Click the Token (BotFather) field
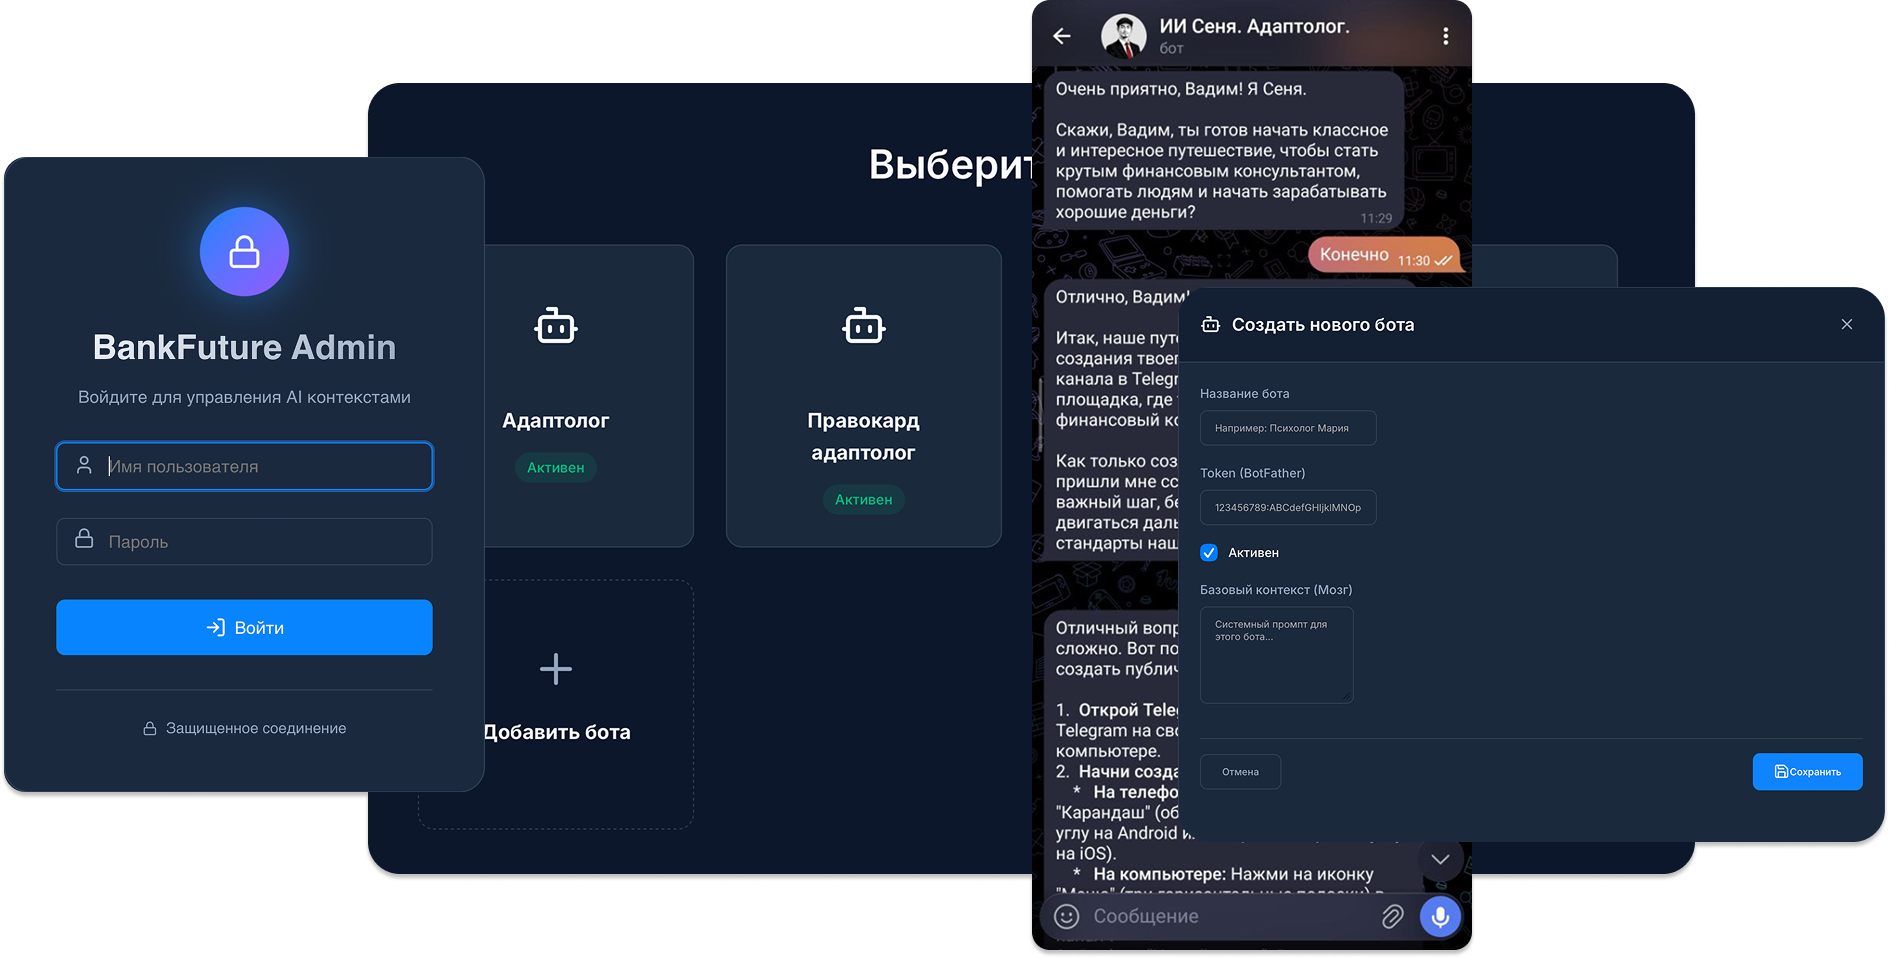Image resolution: width=1889 pixels, height=958 pixels. point(1288,508)
